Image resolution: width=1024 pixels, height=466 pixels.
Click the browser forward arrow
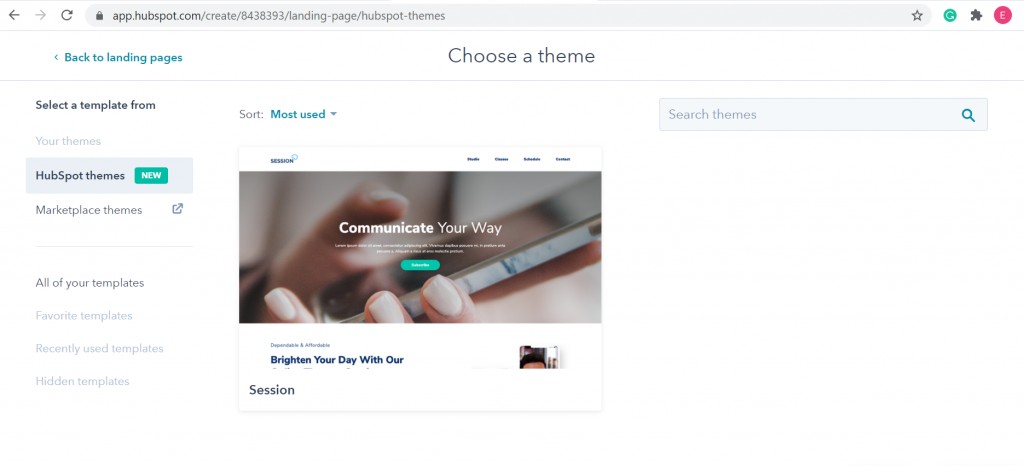pos(40,15)
